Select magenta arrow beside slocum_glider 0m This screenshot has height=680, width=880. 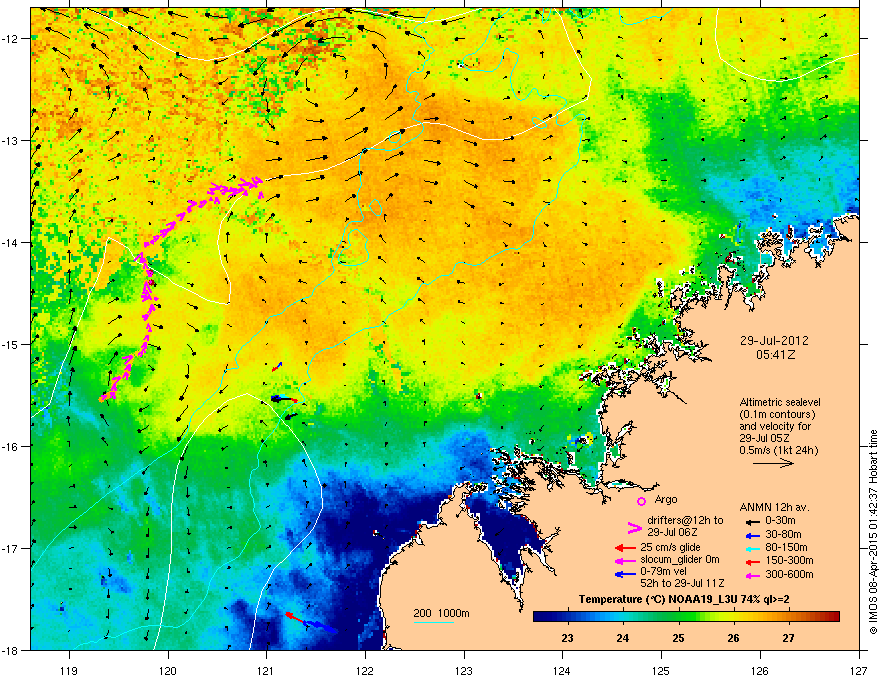(625, 560)
